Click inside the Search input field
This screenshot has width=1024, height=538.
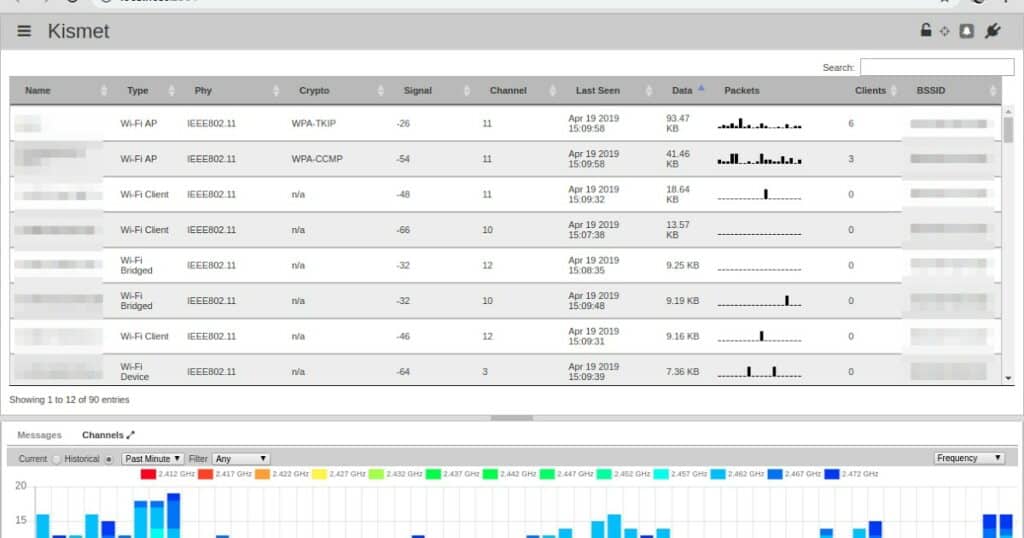click(x=937, y=67)
